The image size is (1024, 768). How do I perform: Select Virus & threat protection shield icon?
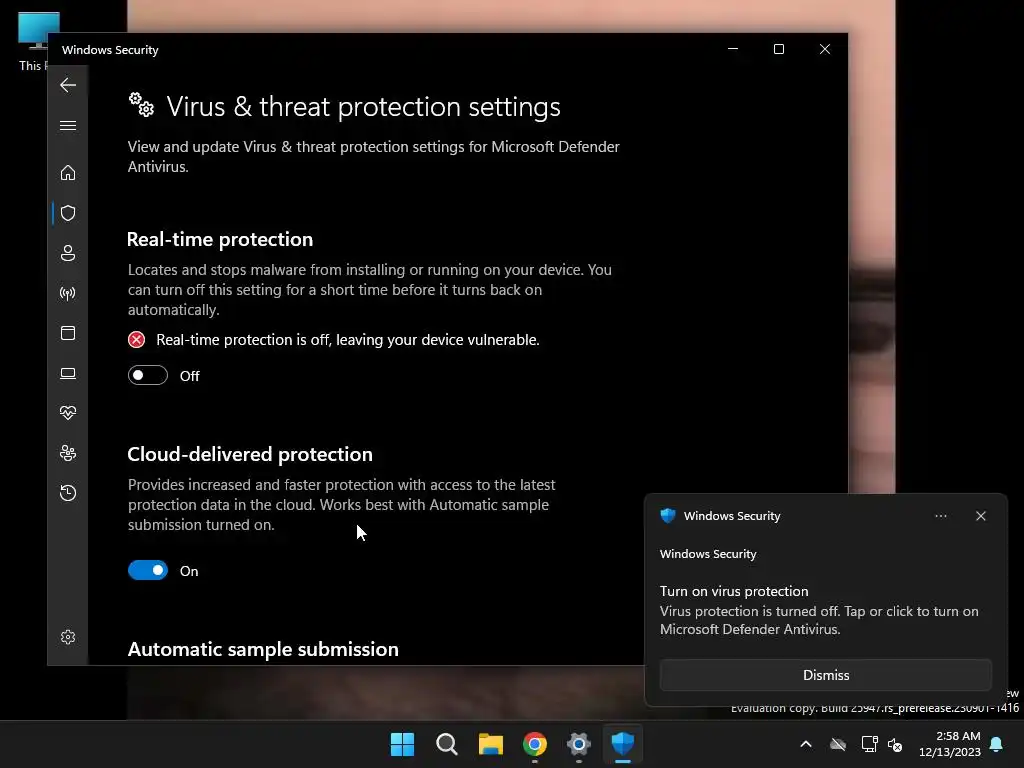click(x=68, y=213)
